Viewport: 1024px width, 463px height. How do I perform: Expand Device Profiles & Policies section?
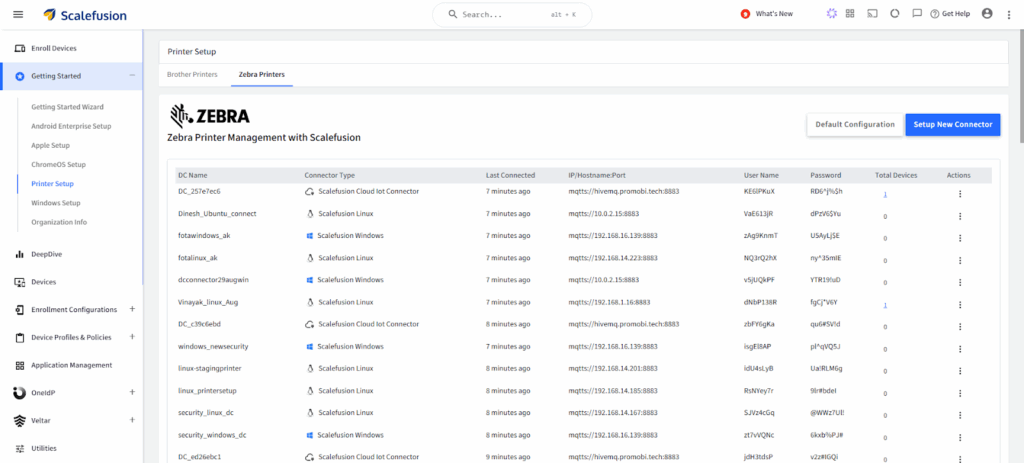point(132,337)
